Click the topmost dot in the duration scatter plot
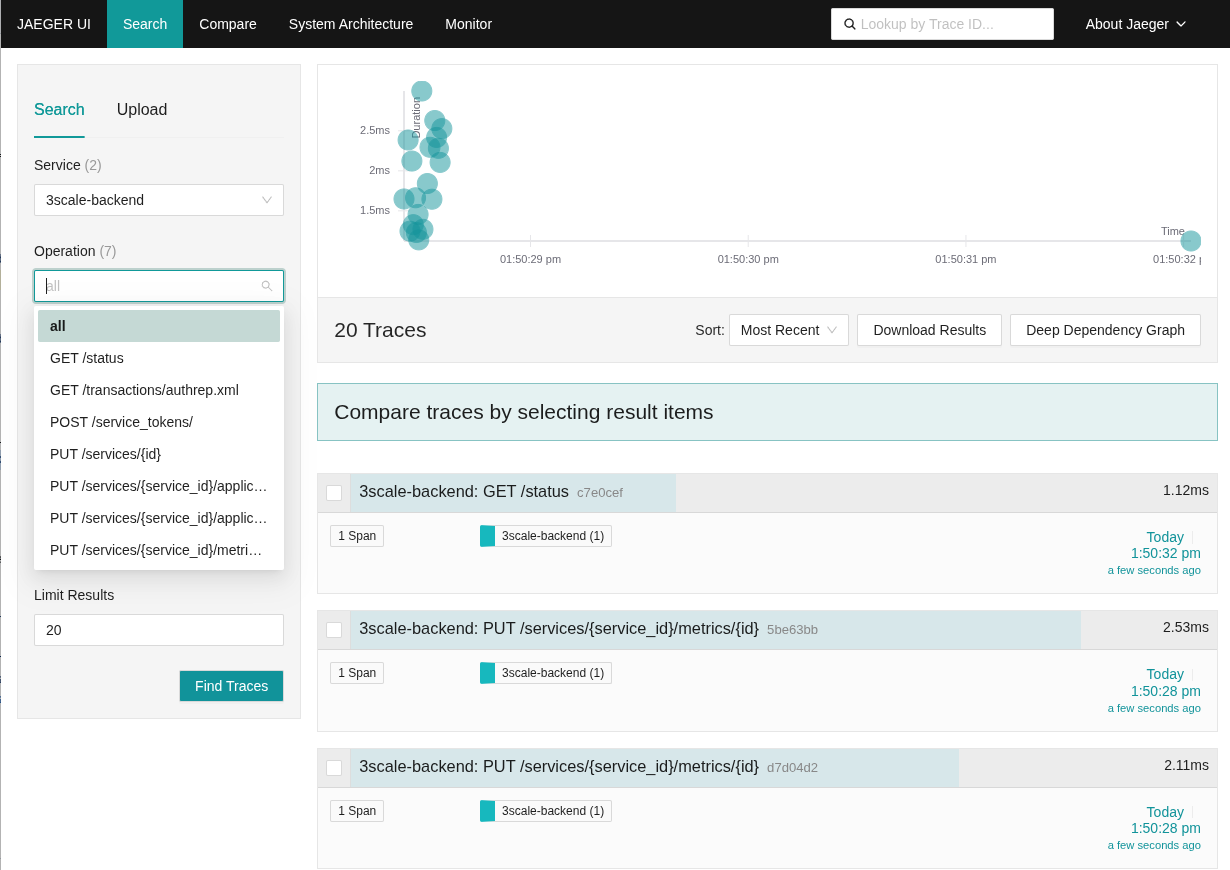Viewport: 1230px width, 870px height. point(422,91)
